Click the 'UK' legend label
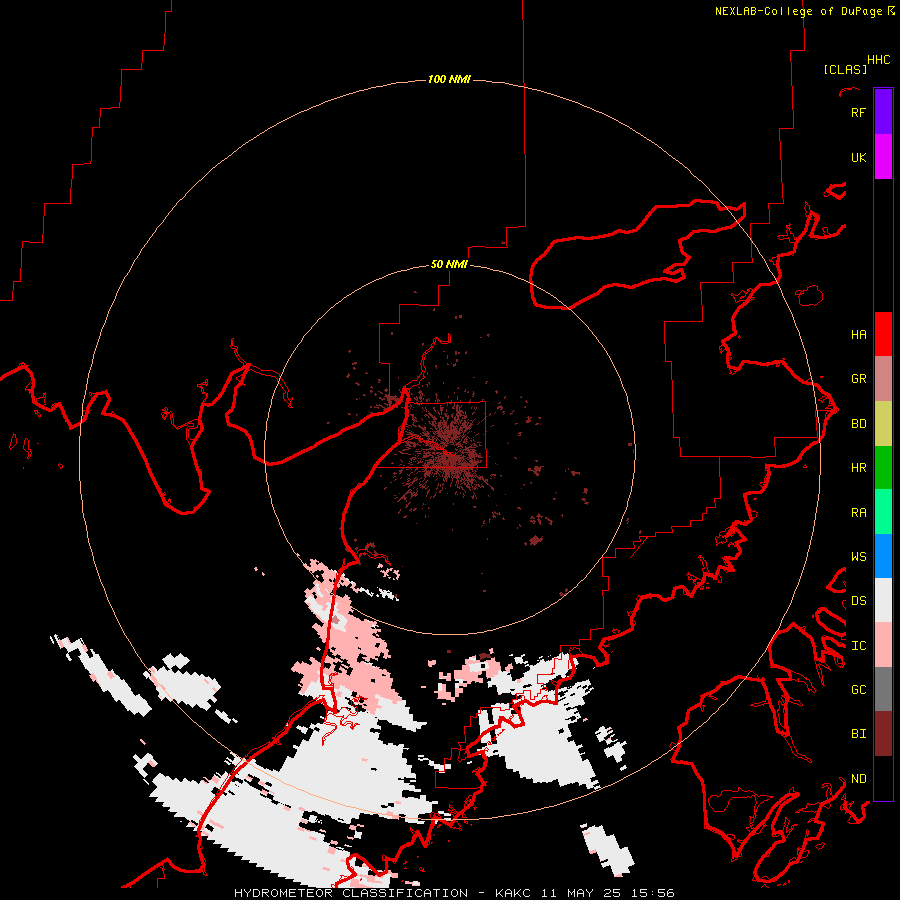Screen dimensions: 900x900 (x=858, y=157)
